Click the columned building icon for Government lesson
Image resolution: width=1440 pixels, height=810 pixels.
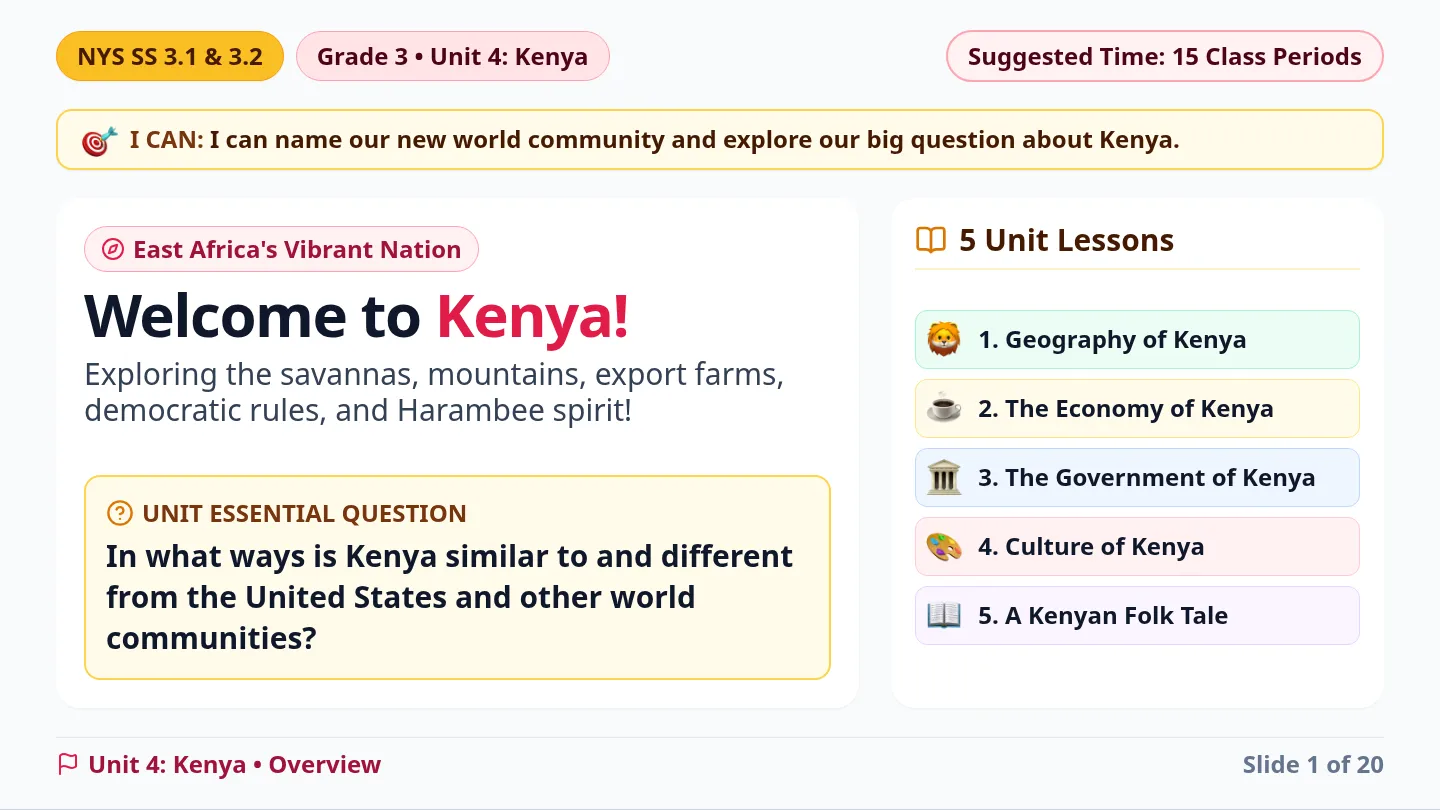coord(944,478)
